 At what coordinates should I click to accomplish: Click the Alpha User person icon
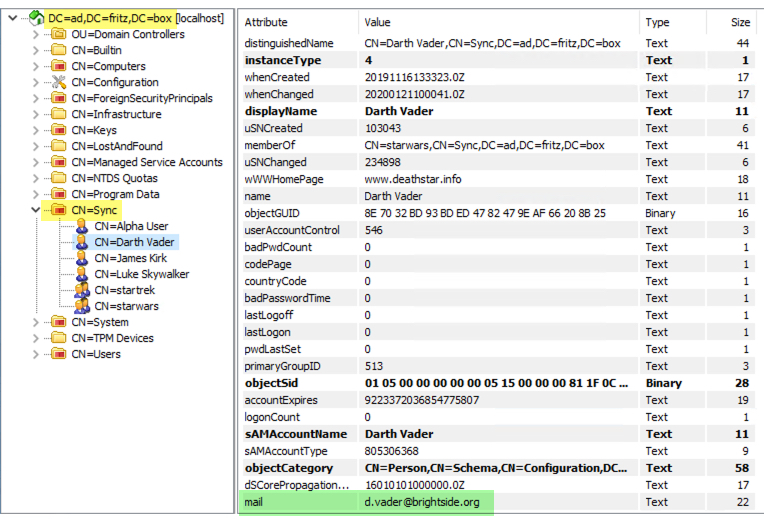point(82,226)
